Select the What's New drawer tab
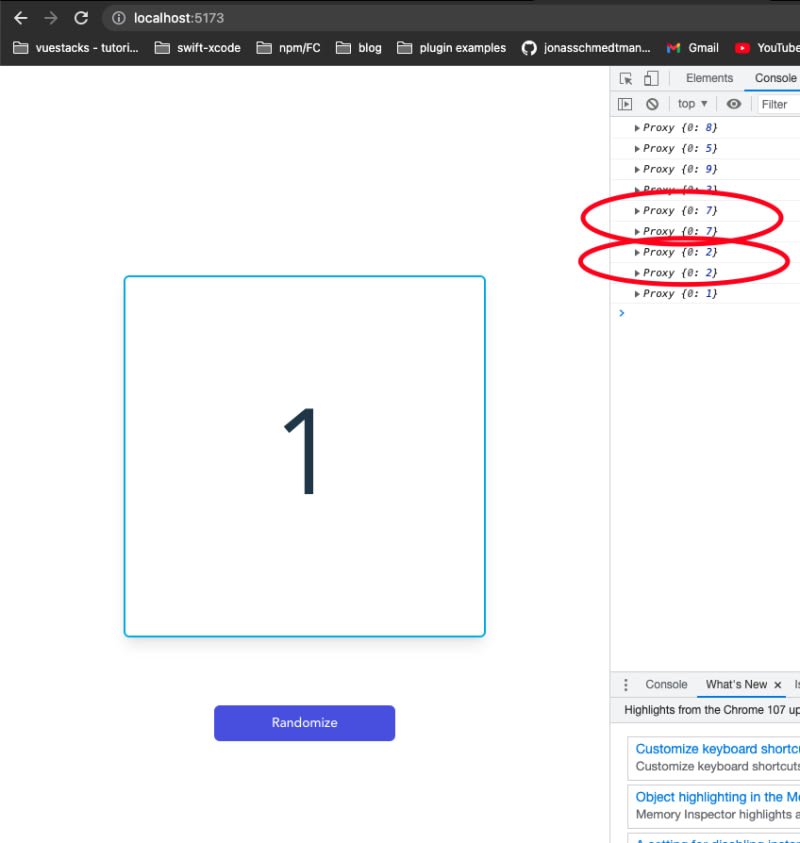The image size is (800, 843). tap(736, 684)
